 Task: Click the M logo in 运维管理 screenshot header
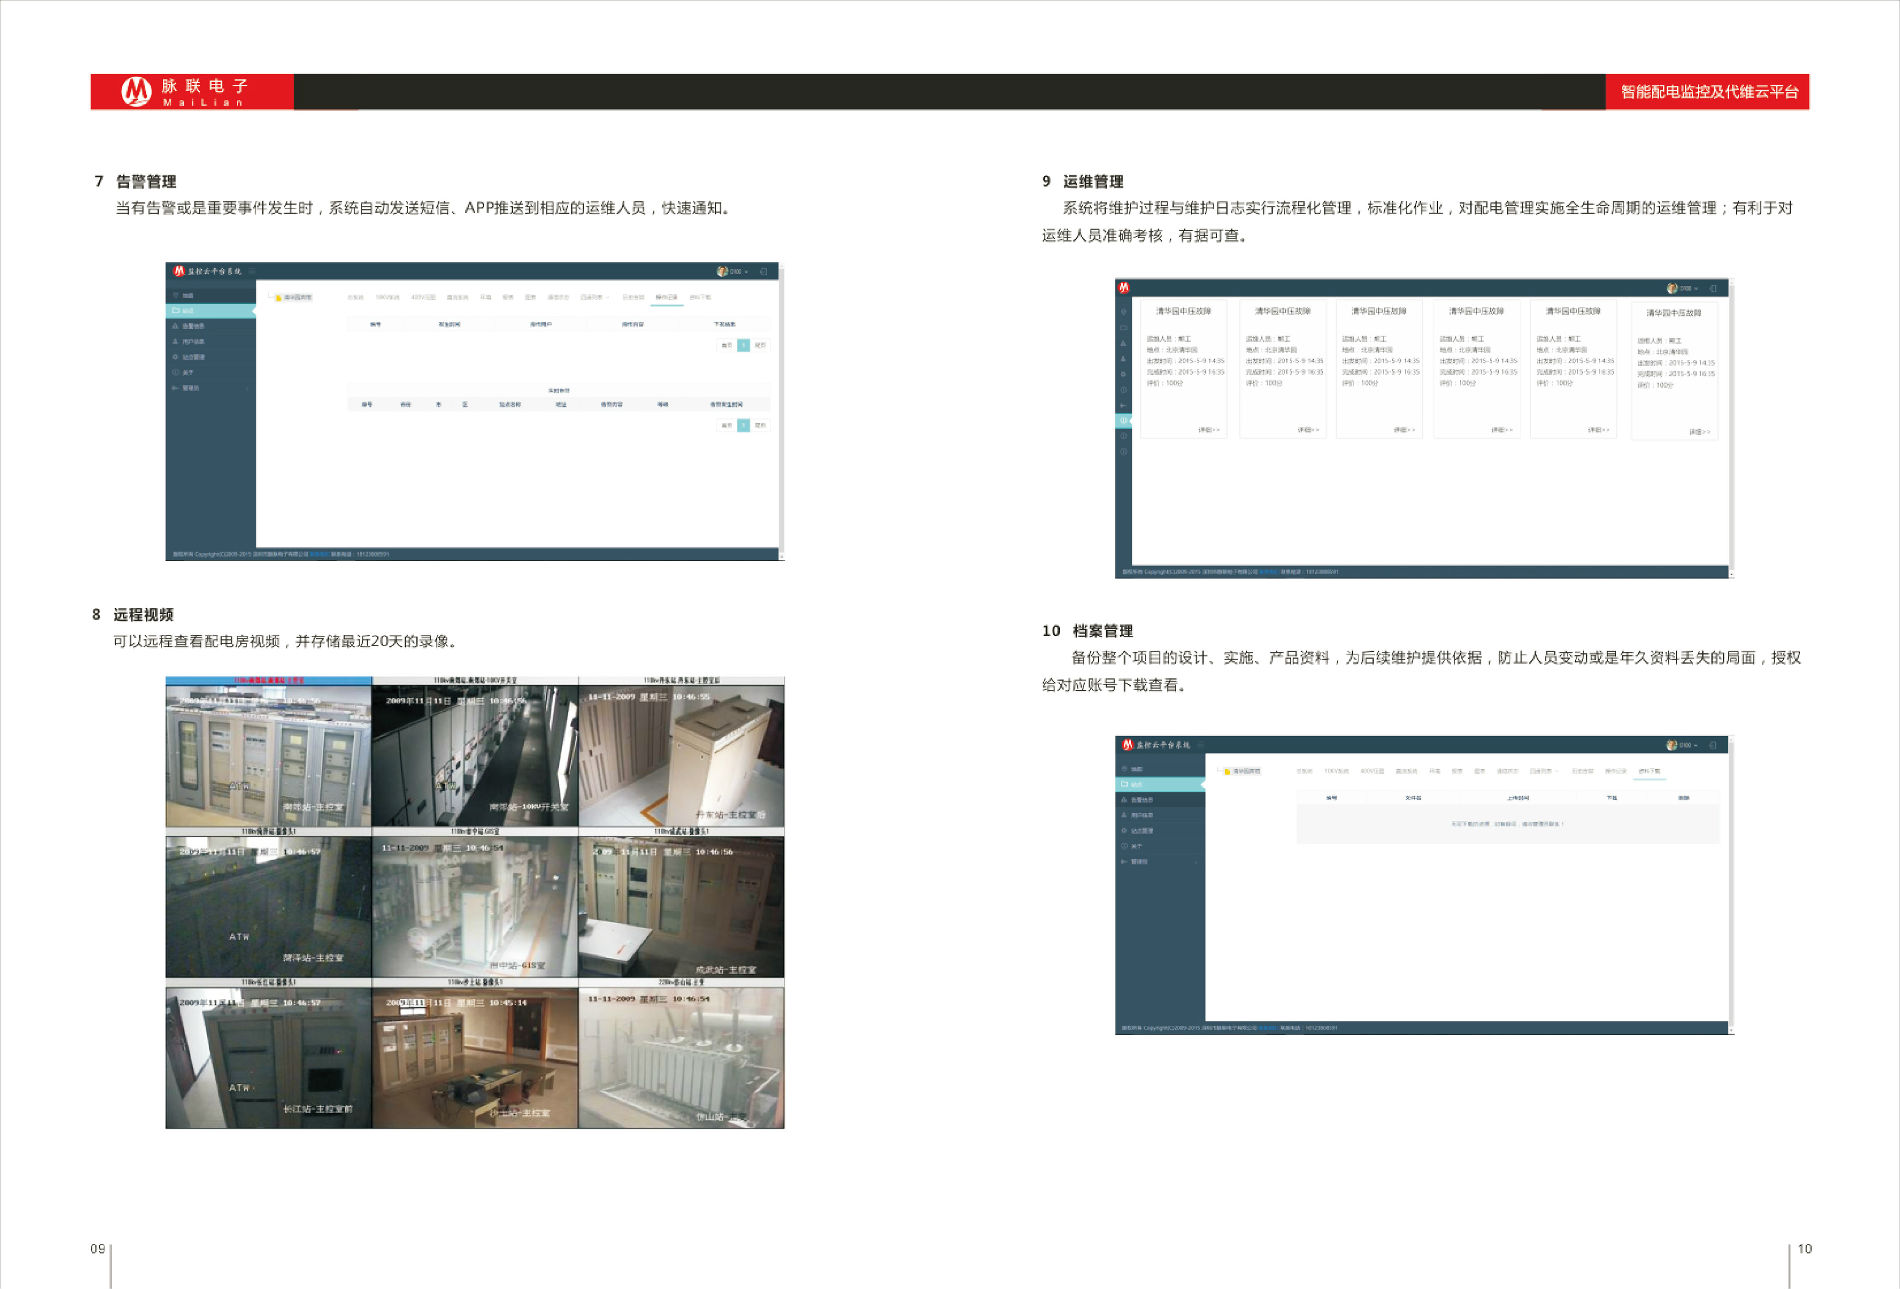pos(1124,288)
